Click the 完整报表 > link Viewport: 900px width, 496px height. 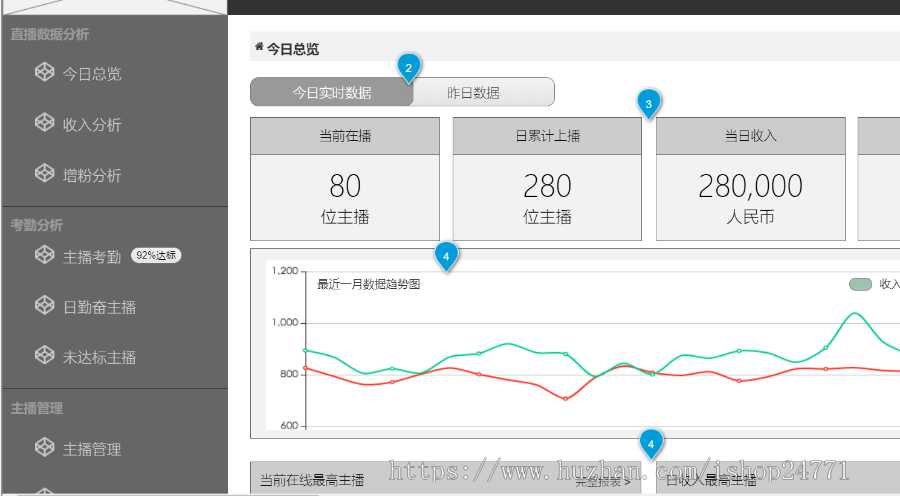coord(603,482)
